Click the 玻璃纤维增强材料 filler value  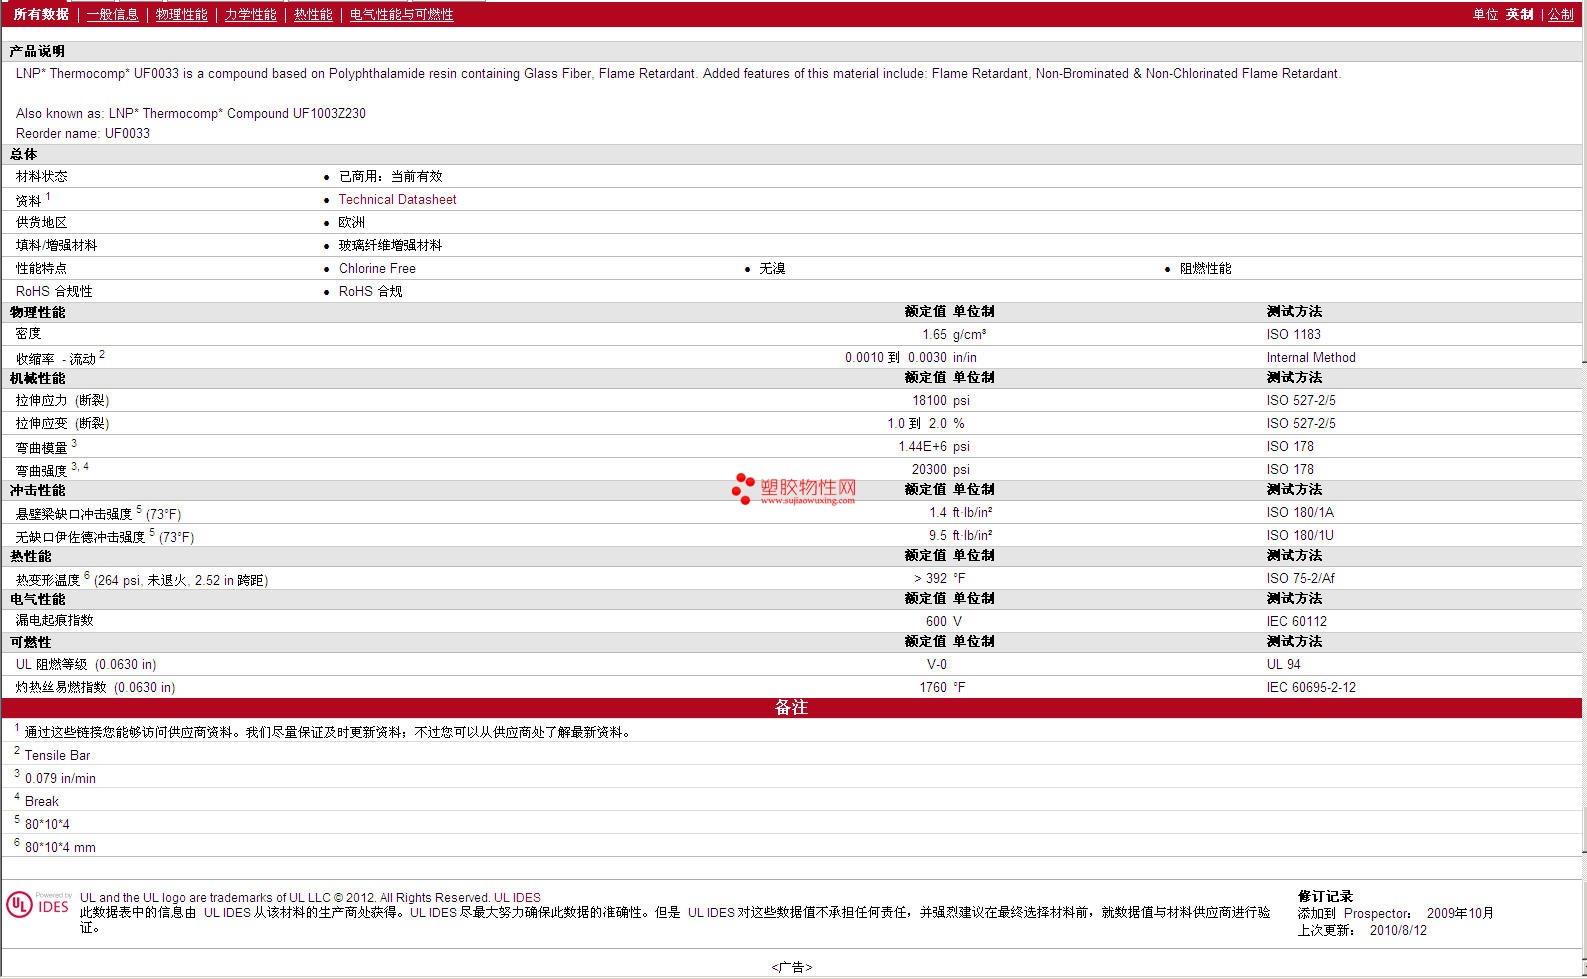390,245
